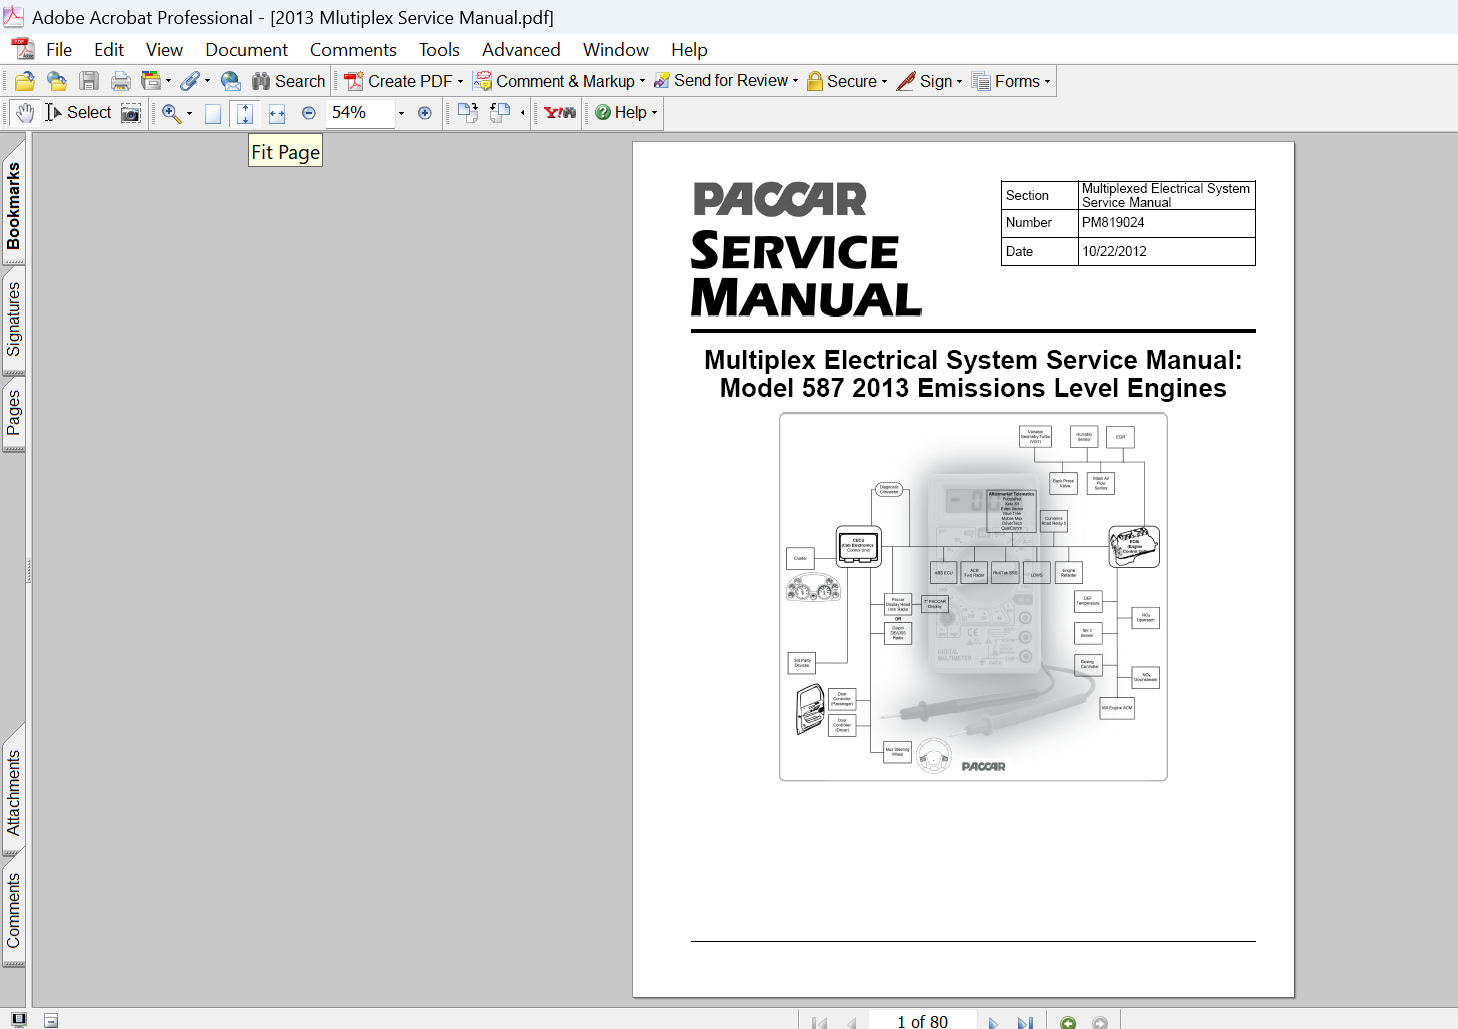Expand the Help toolbar dropdown arrow
The width and height of the screenshot is (1458, 1029).
(x=654, y=113)
